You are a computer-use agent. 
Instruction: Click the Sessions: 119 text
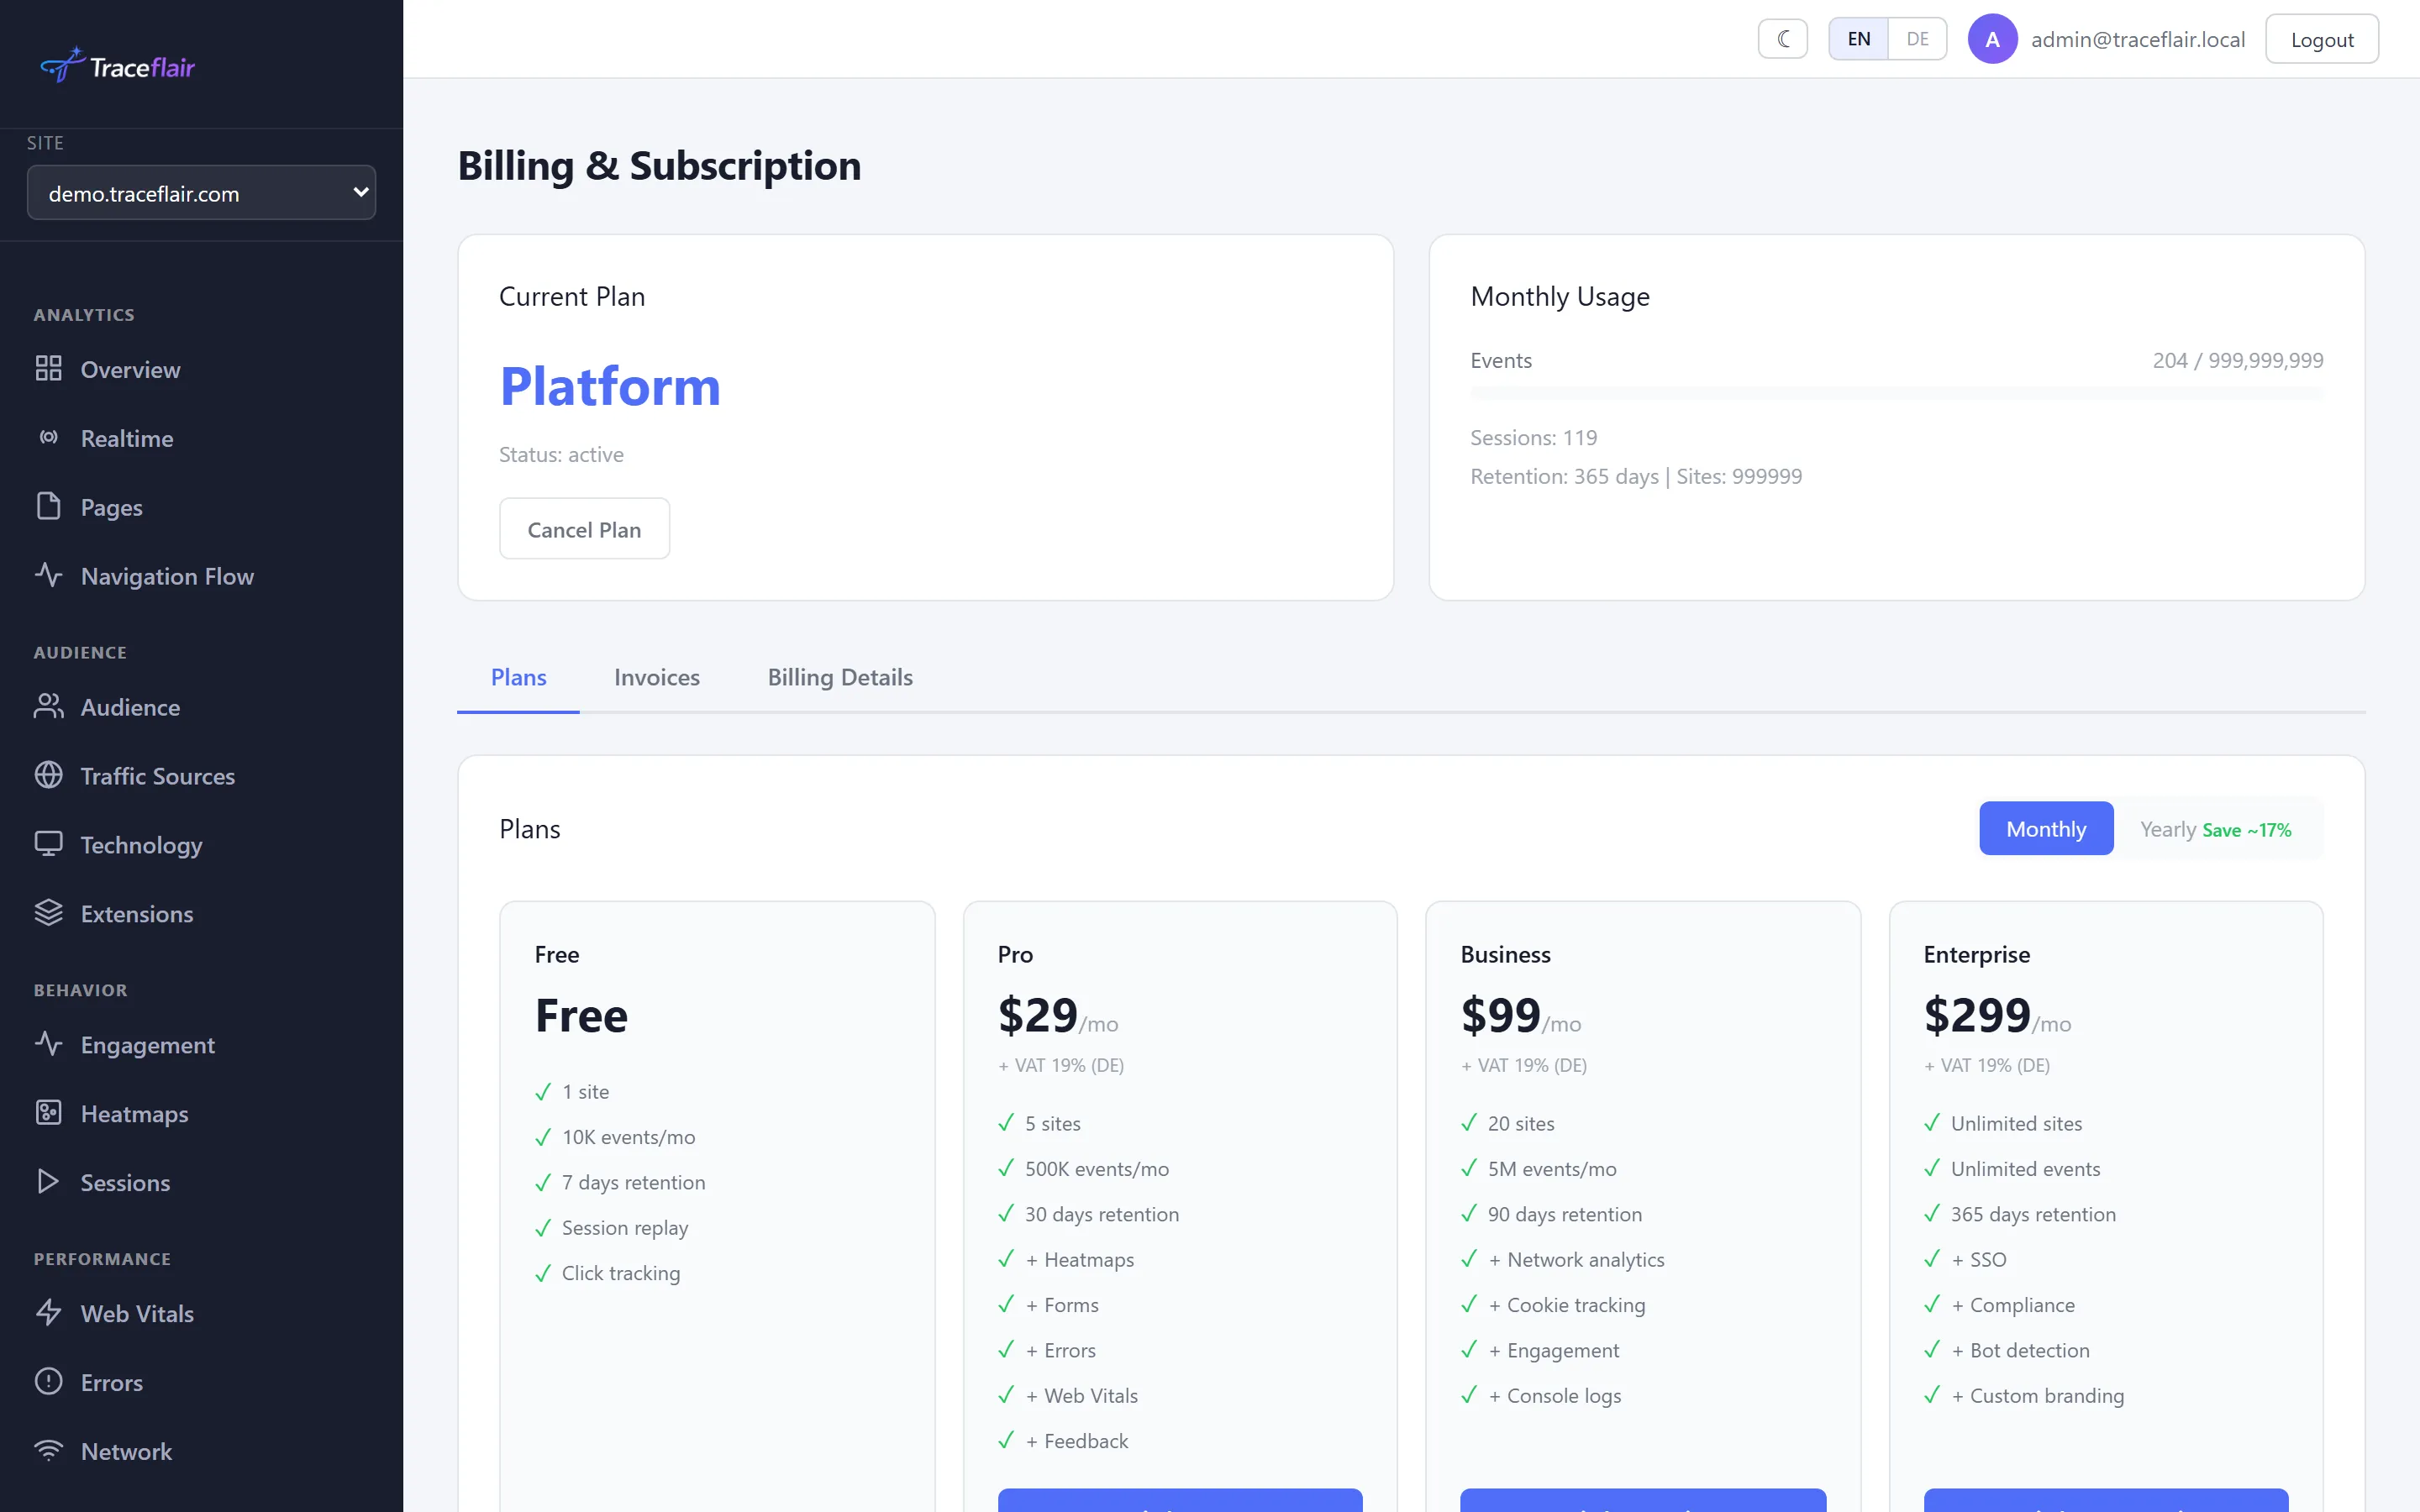1533,437
